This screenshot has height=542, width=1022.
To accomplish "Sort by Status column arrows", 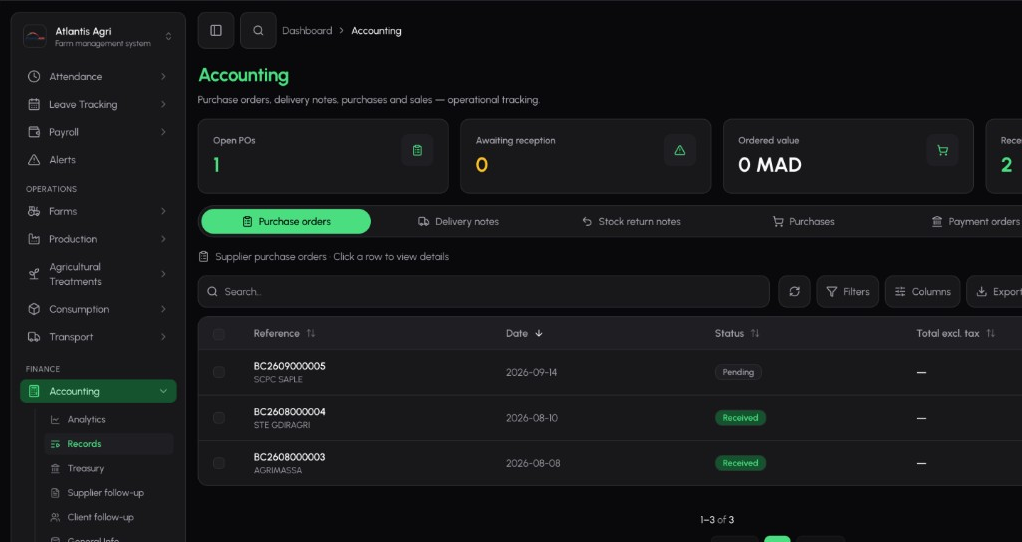I will 755,334.
